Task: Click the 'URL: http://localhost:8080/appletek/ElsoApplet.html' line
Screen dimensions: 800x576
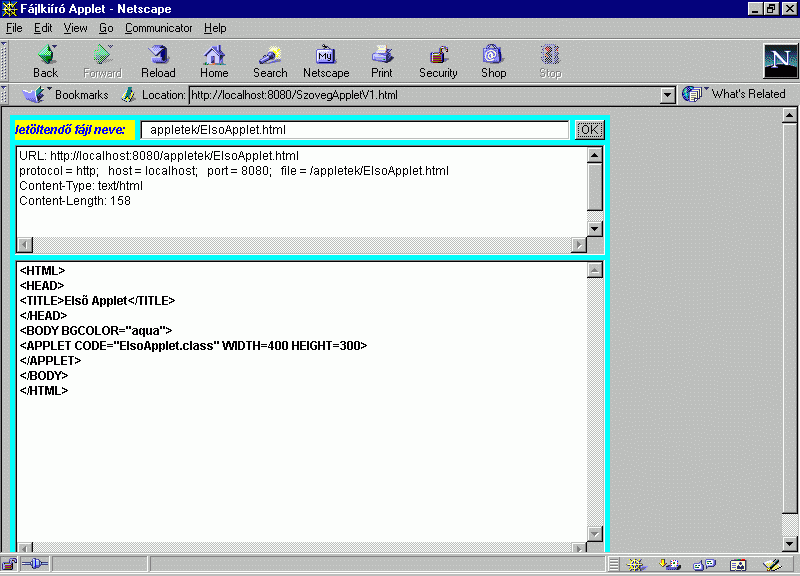Action: coord(159,156)
